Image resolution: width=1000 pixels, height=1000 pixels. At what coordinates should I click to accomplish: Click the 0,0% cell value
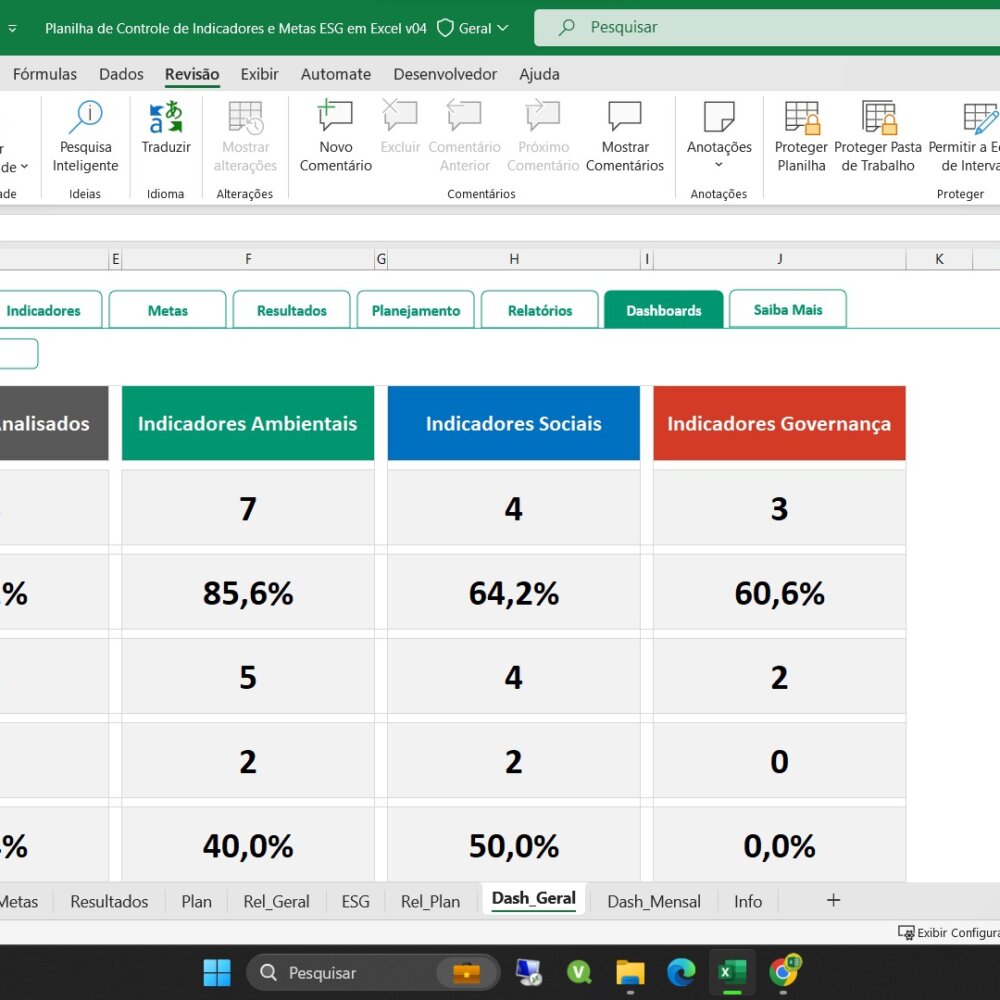779,846
